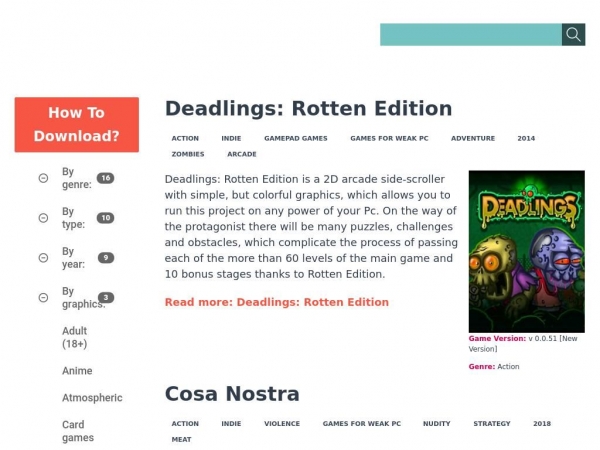Image resolution: width=600 pixels, height=450 pixels.
Task: Open the Atmospheric genre category
Action: (92, 398)
